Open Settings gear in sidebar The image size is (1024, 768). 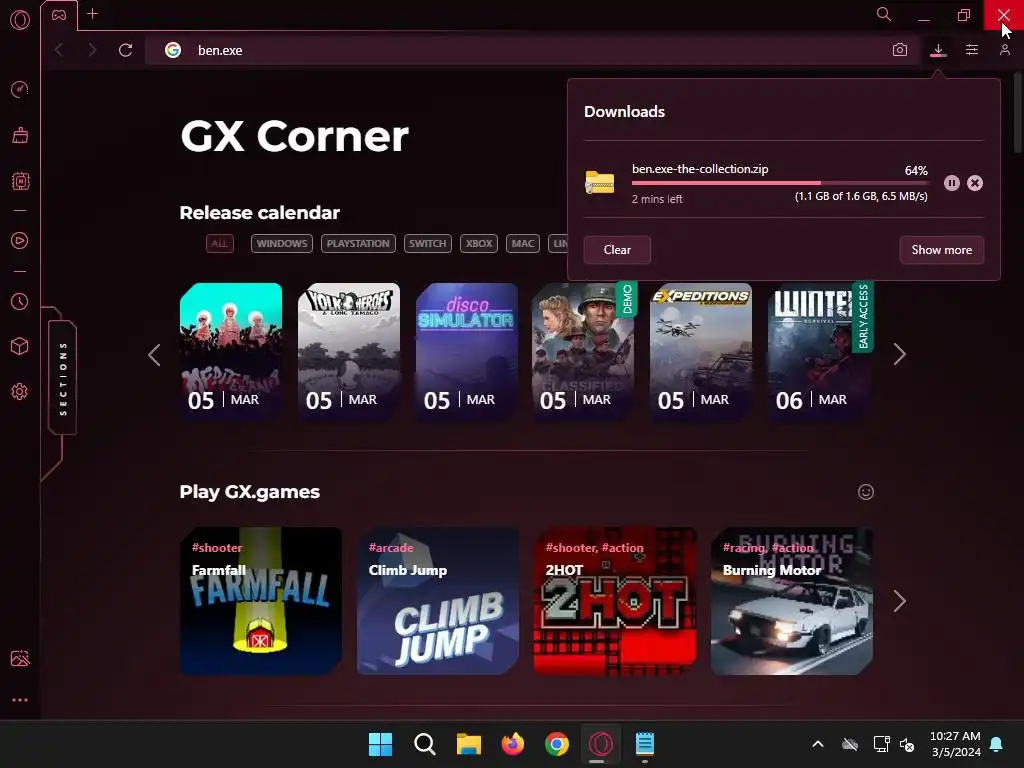[x=20, y=391]
